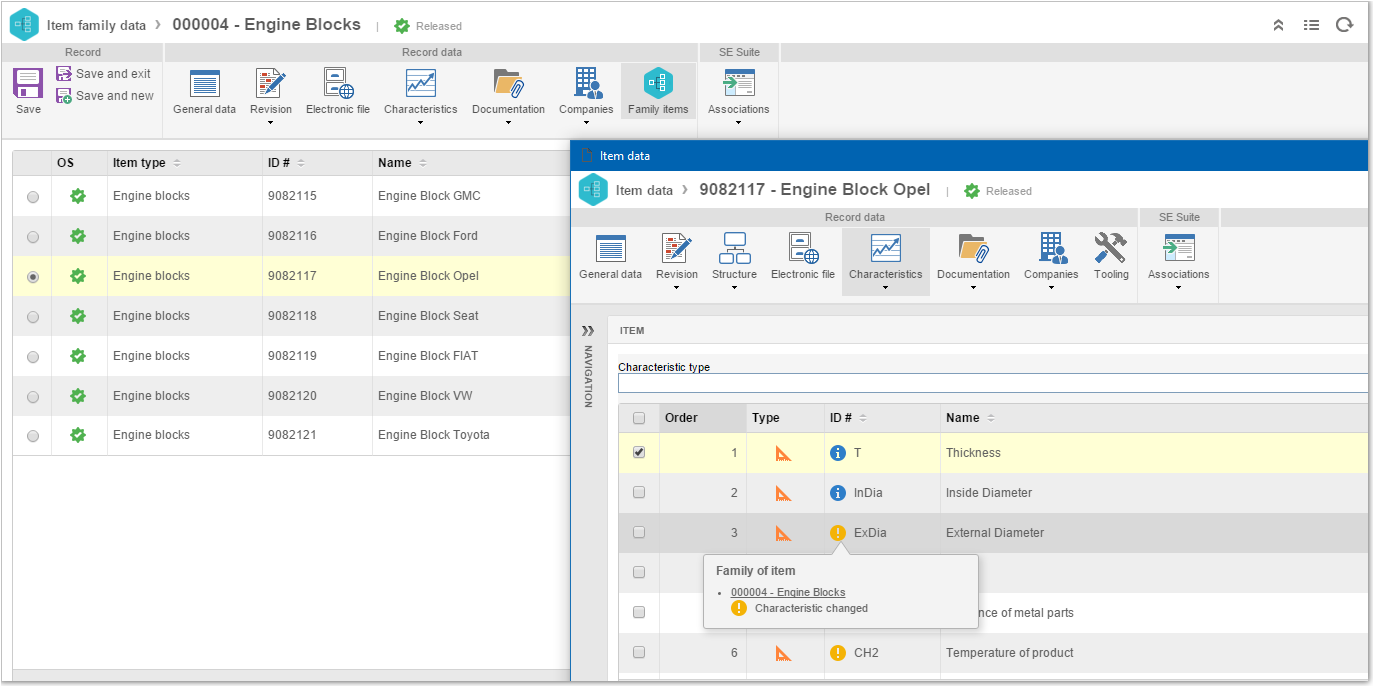Open Documentation in Item data window
1373x686 pixels.
click(973, 258)
